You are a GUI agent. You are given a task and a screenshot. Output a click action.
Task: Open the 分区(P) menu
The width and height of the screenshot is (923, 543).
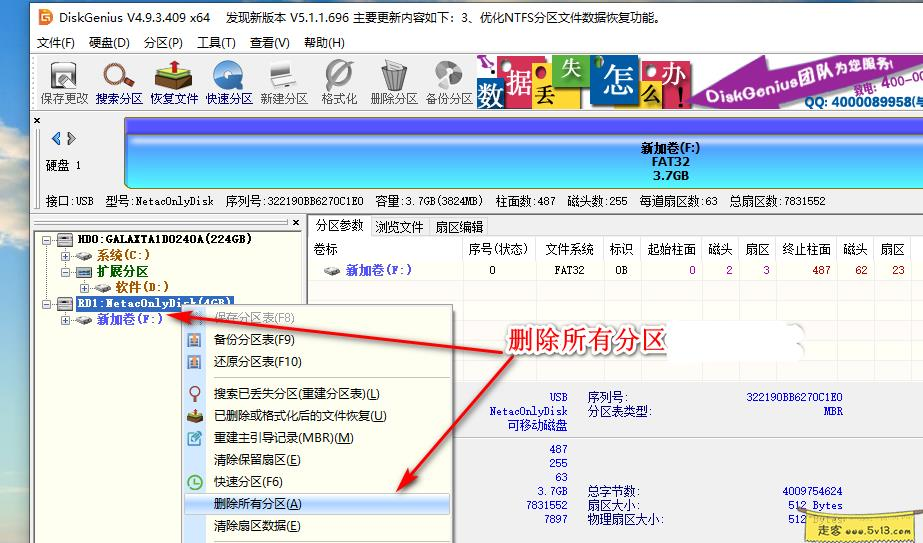pyautogui.click(x=163, y=42)
